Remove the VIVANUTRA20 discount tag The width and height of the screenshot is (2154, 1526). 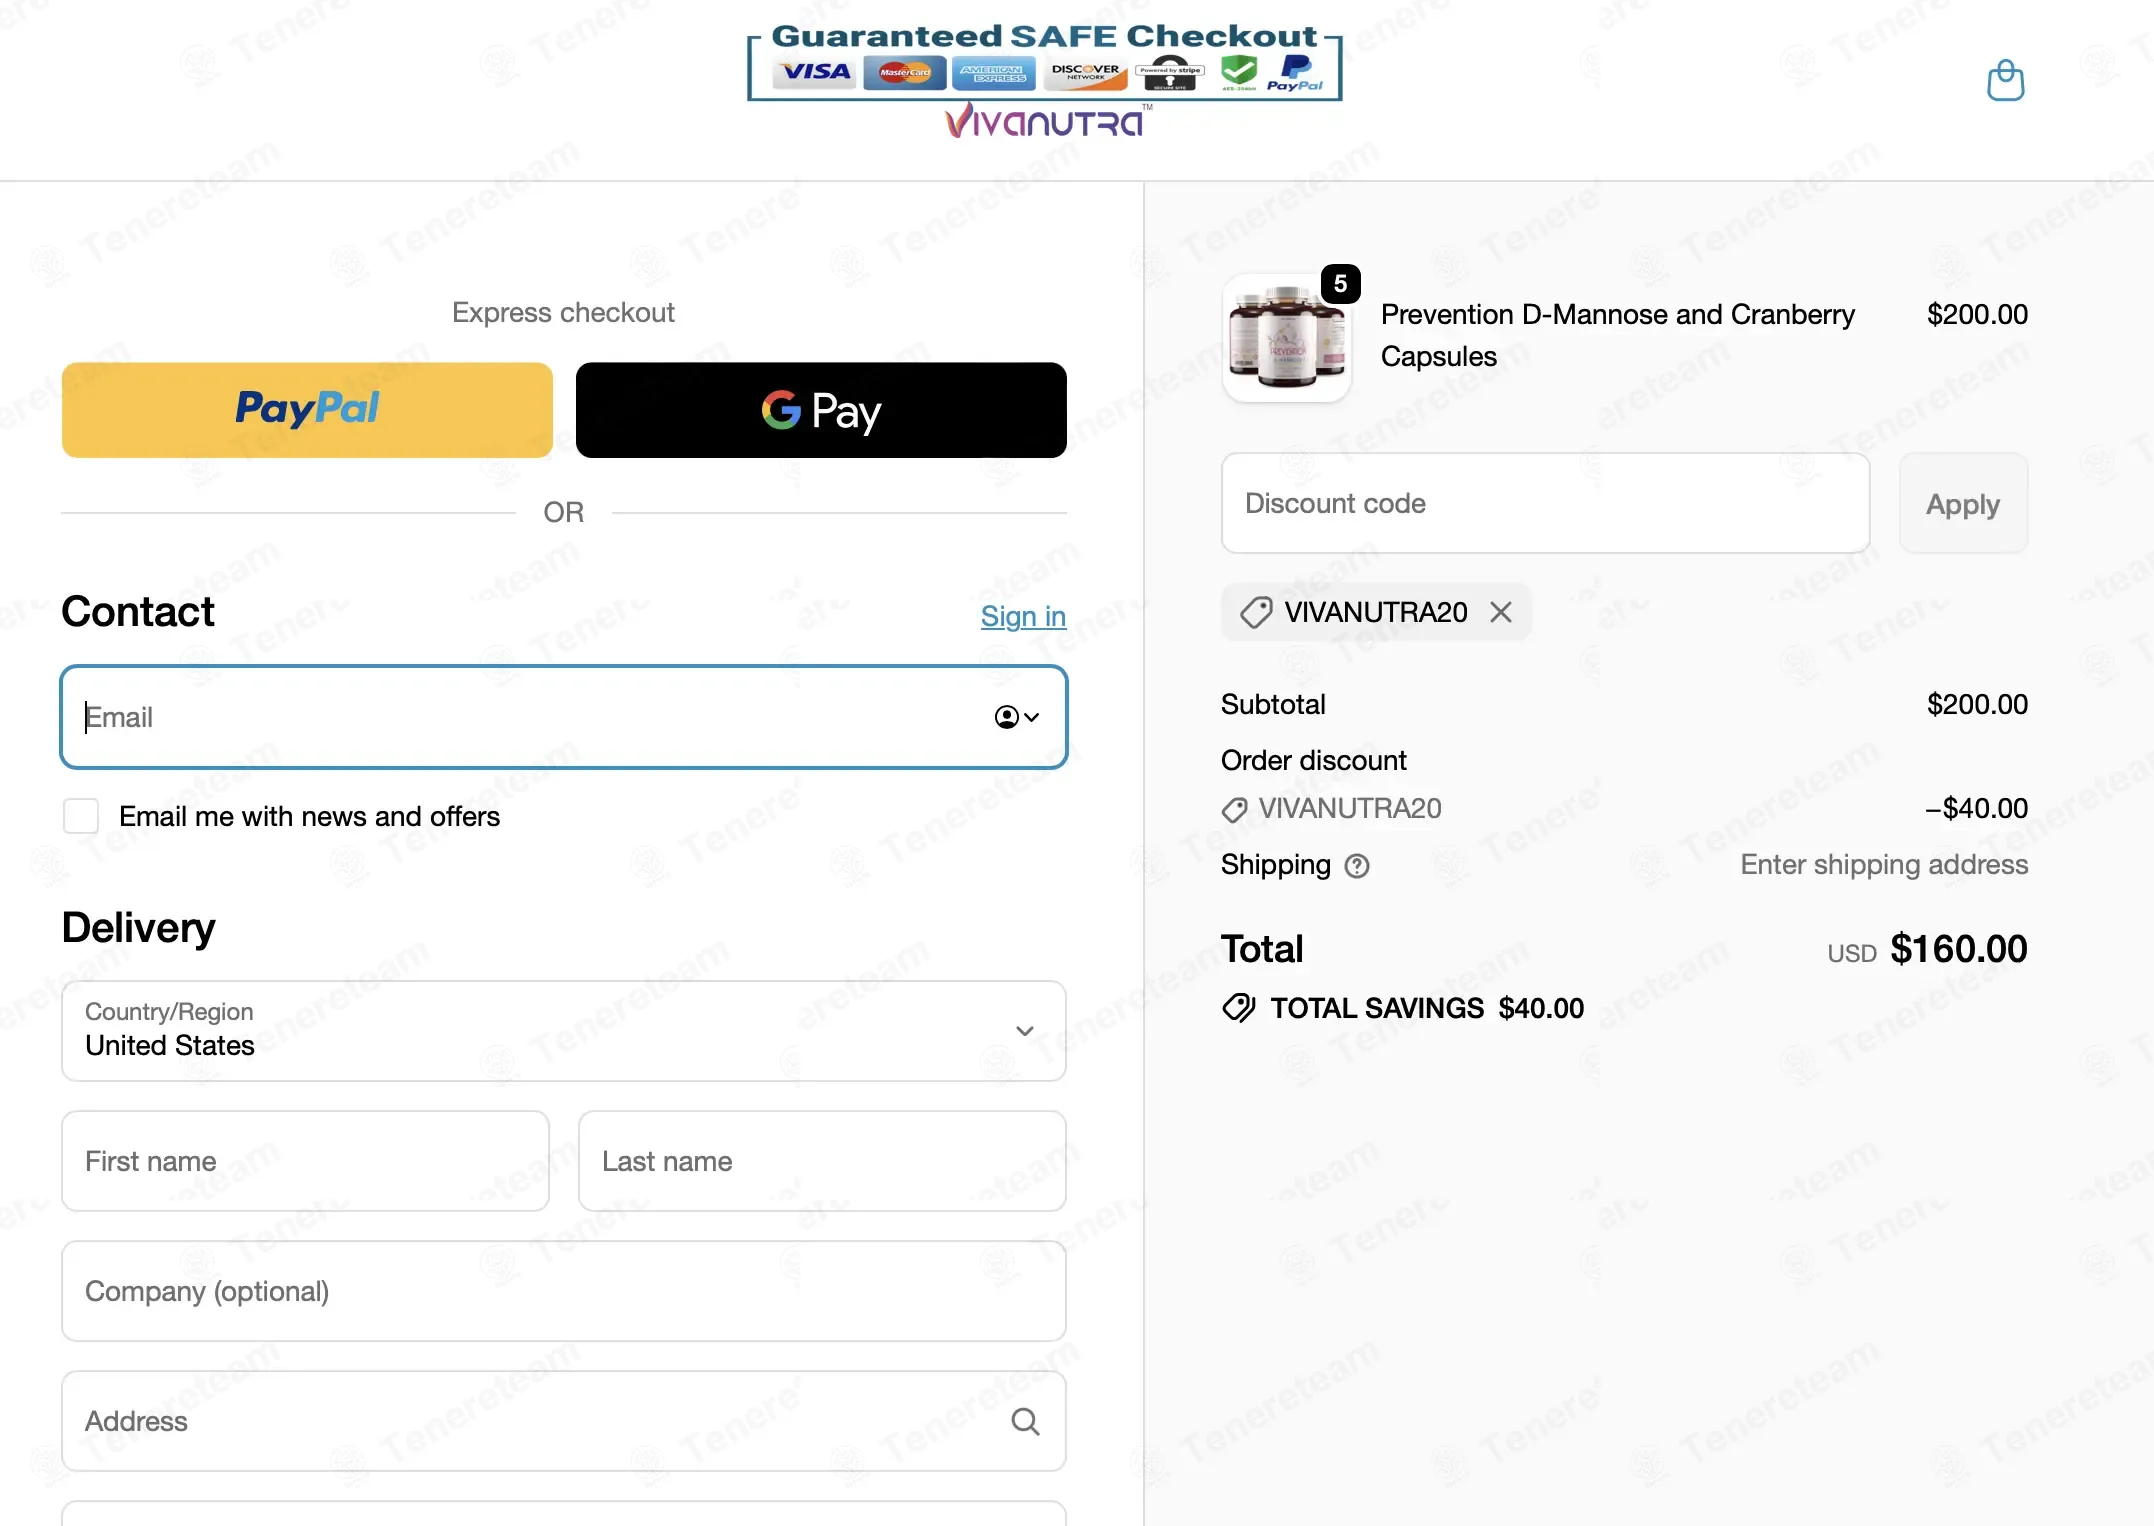tap(1500, 612)
